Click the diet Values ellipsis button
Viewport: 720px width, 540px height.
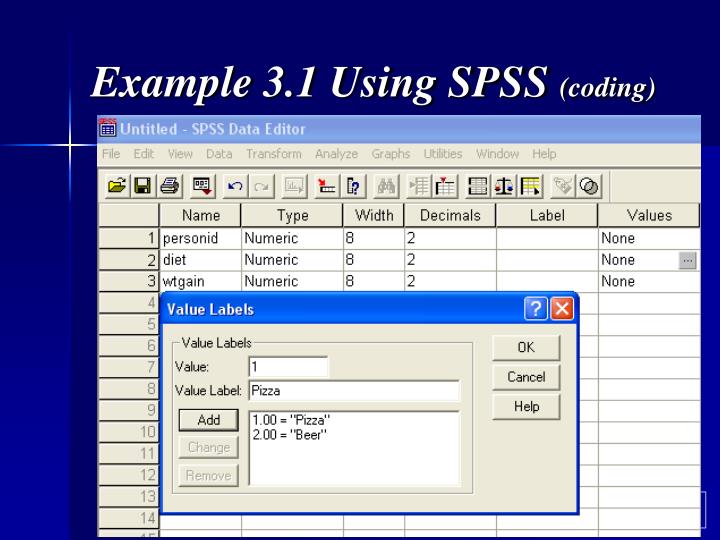coord(687,261)
